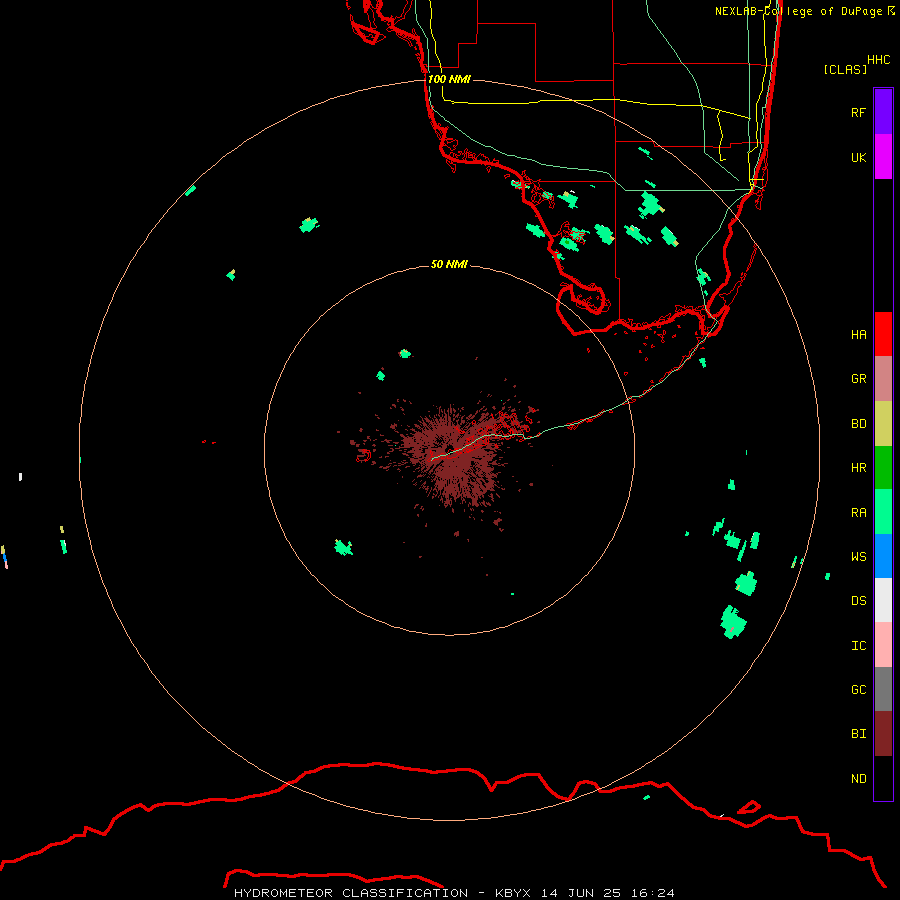Pick the HR dark green legend swatch
This screenshot has height=900, width=900.
click(883, 468)
